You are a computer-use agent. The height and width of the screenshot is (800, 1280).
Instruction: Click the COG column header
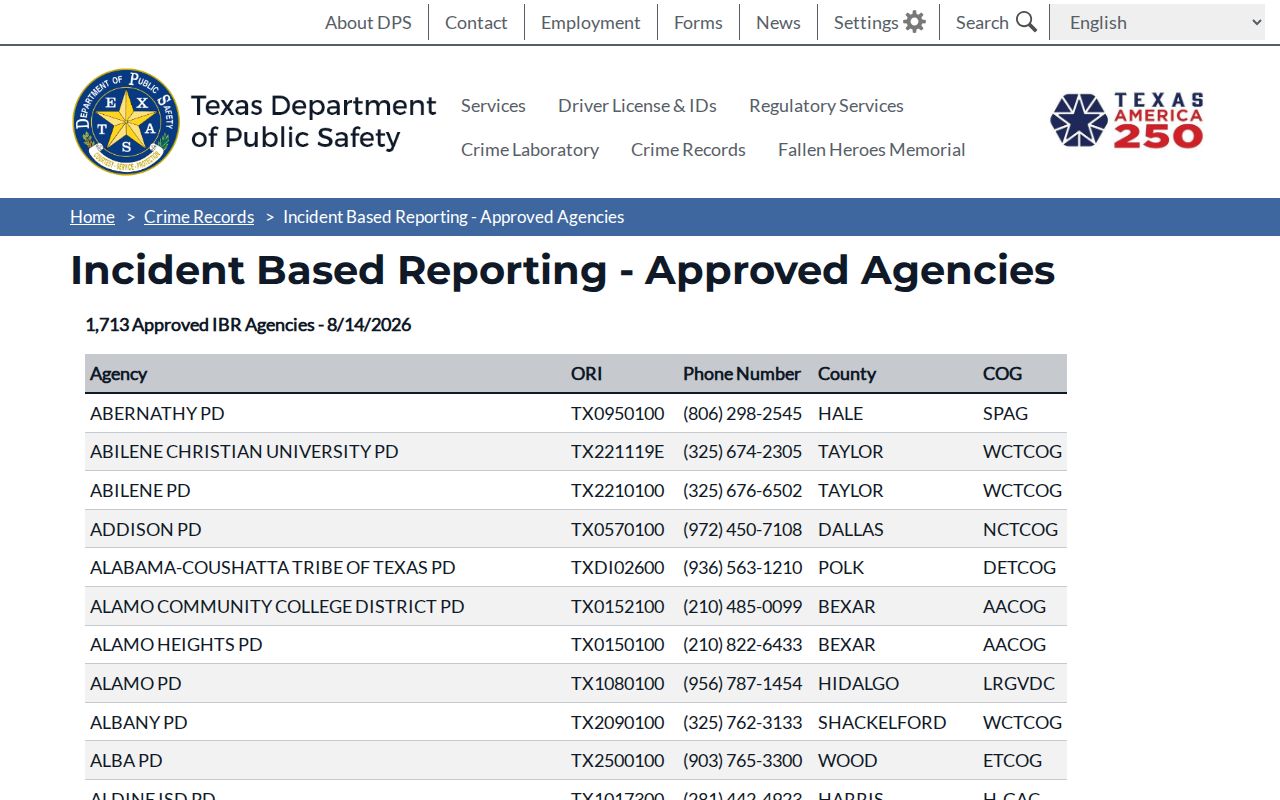tap(1002, 373)
